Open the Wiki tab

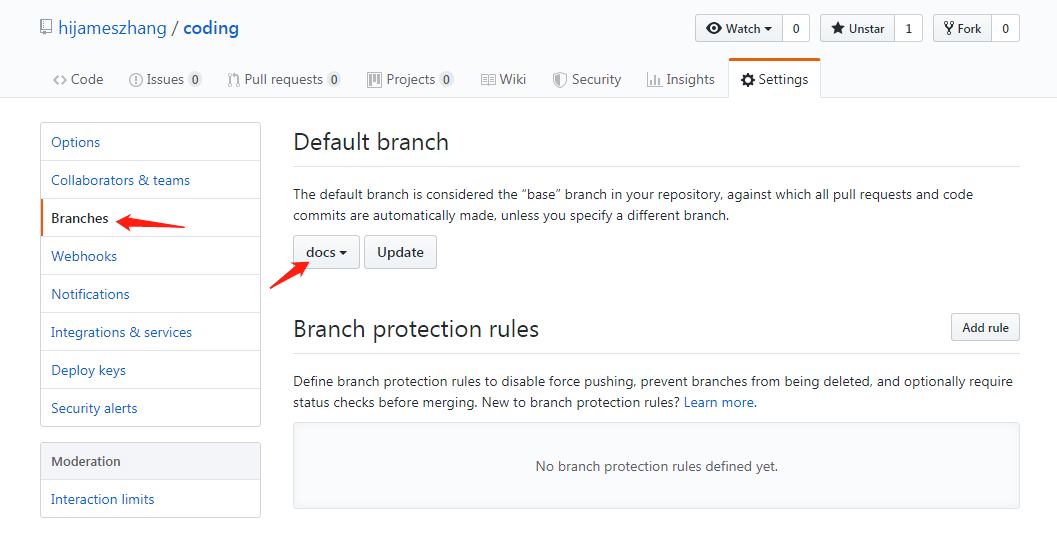(504, 80)
